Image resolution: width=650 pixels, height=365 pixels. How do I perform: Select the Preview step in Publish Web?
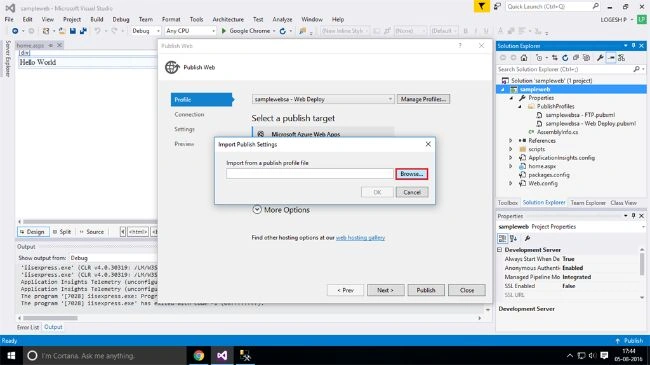pyautogui.click(x=184, y=144)
